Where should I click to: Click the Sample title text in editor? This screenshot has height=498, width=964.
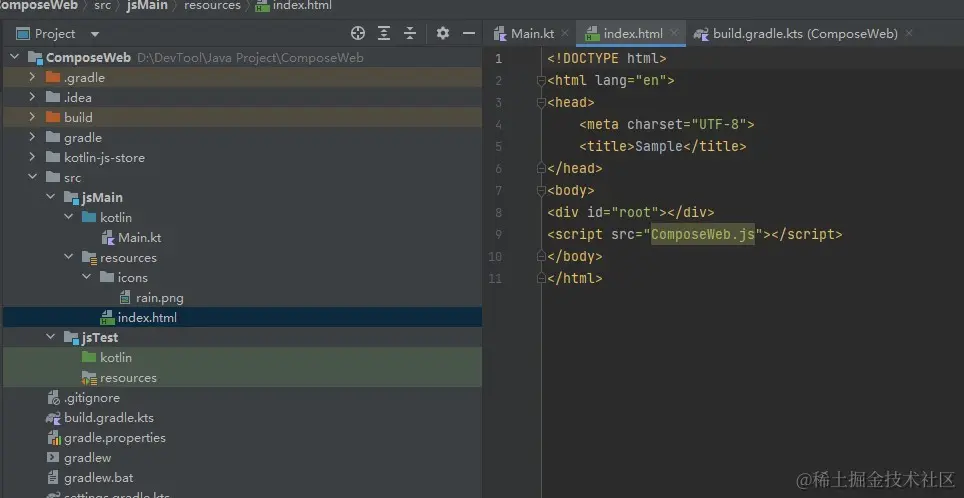pos(658,146)
